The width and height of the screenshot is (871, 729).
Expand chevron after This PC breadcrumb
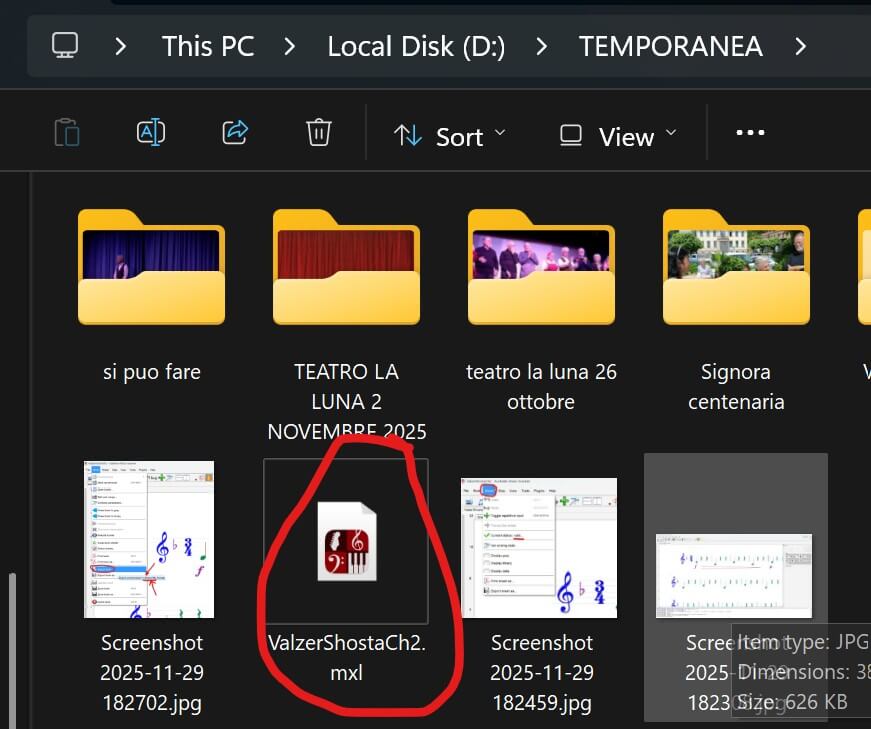pyautogui.click(x=290, y=46)
